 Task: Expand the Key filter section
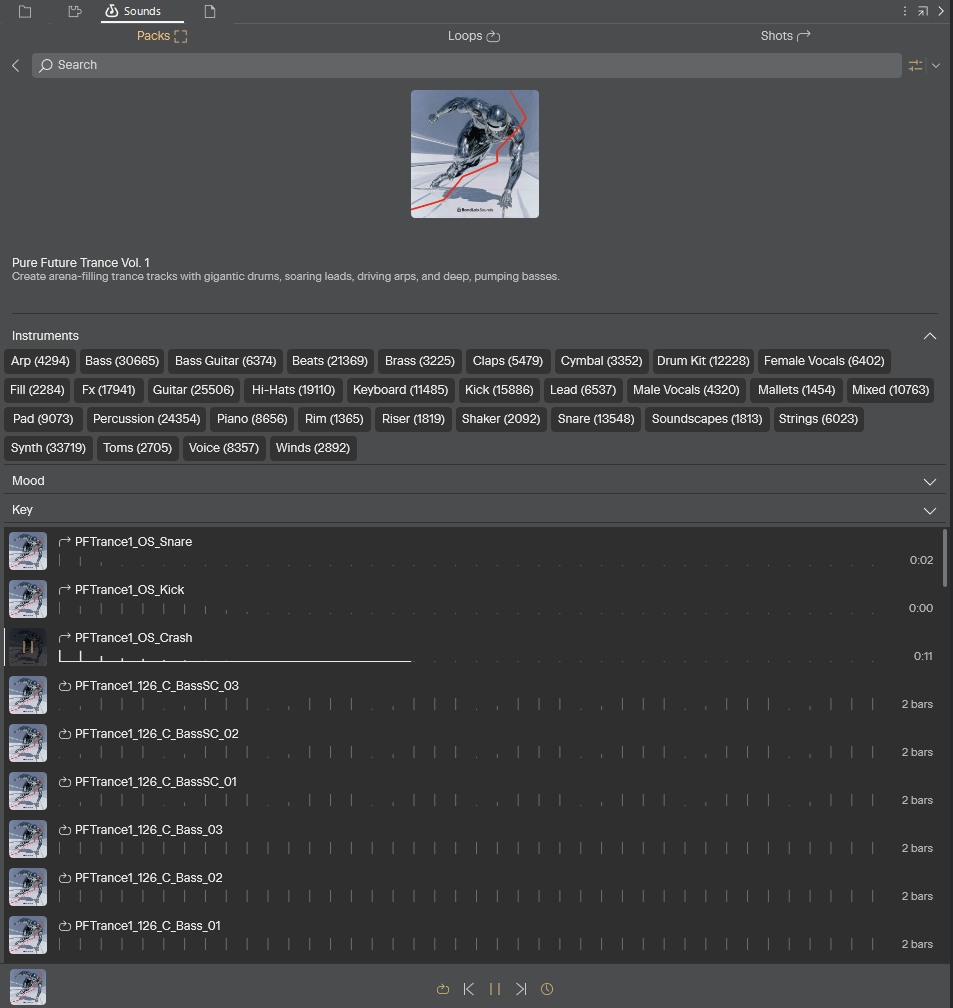click(929, 510)
